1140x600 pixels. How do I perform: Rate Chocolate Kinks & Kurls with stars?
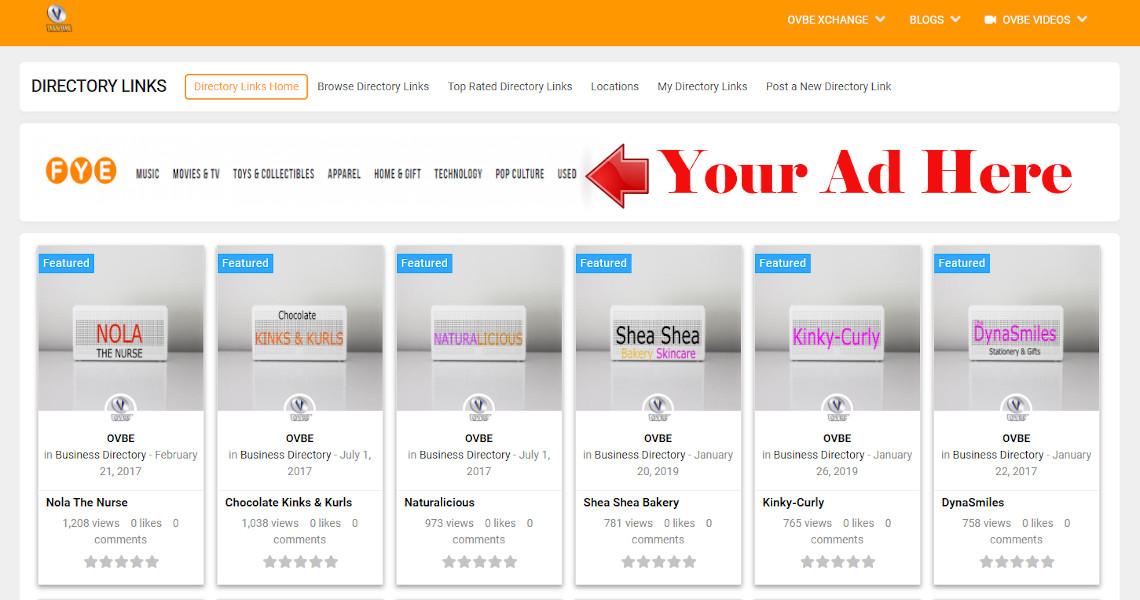(x=300, y=561)
